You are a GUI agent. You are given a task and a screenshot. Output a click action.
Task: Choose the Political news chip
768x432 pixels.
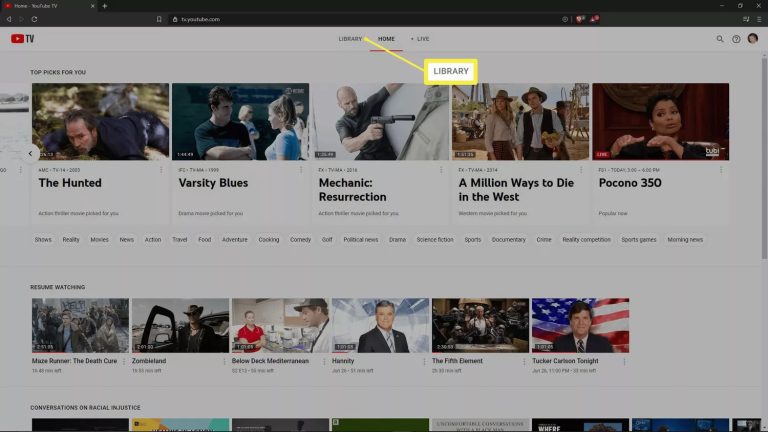(x=360, y=240)
